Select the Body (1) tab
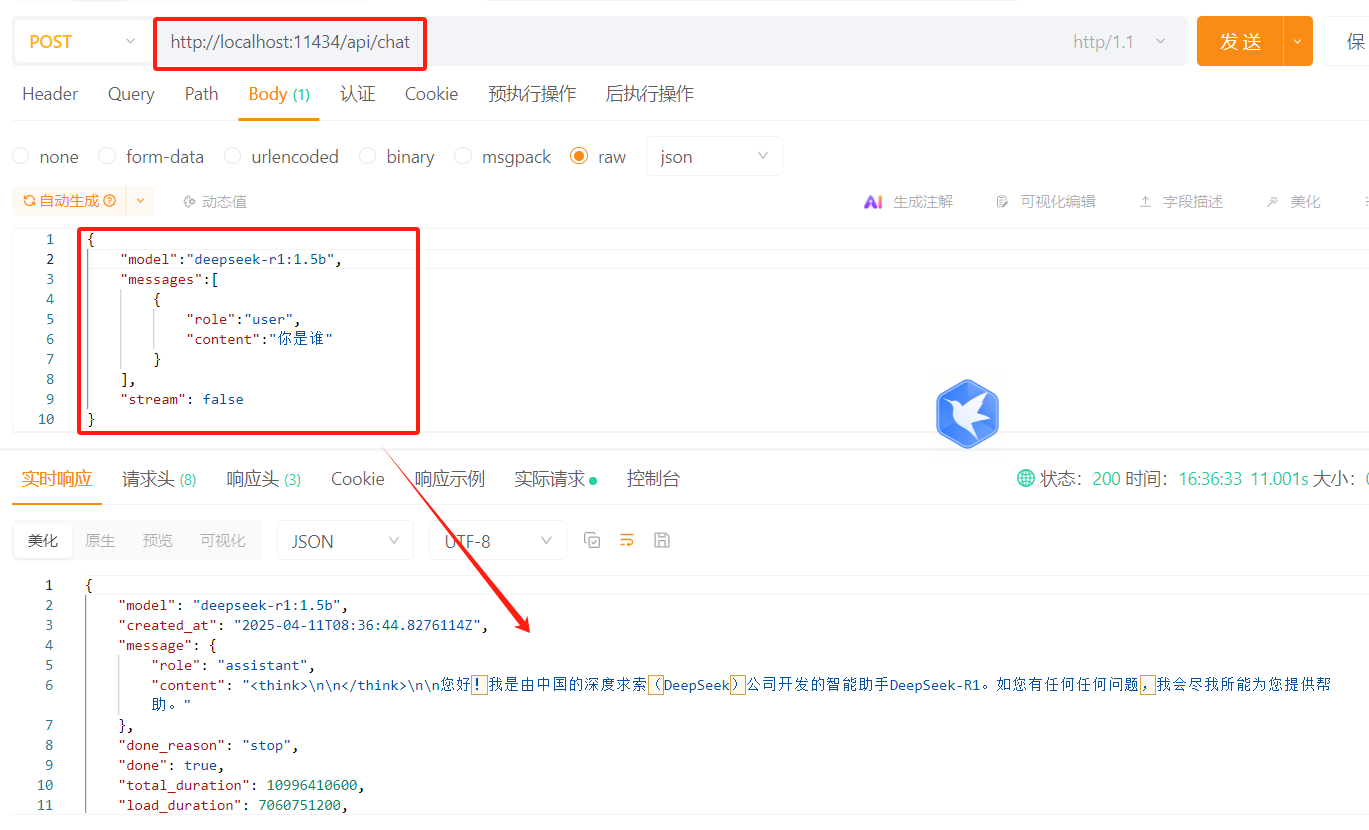This screenshot has width=1369, height=830. [279, 94]
